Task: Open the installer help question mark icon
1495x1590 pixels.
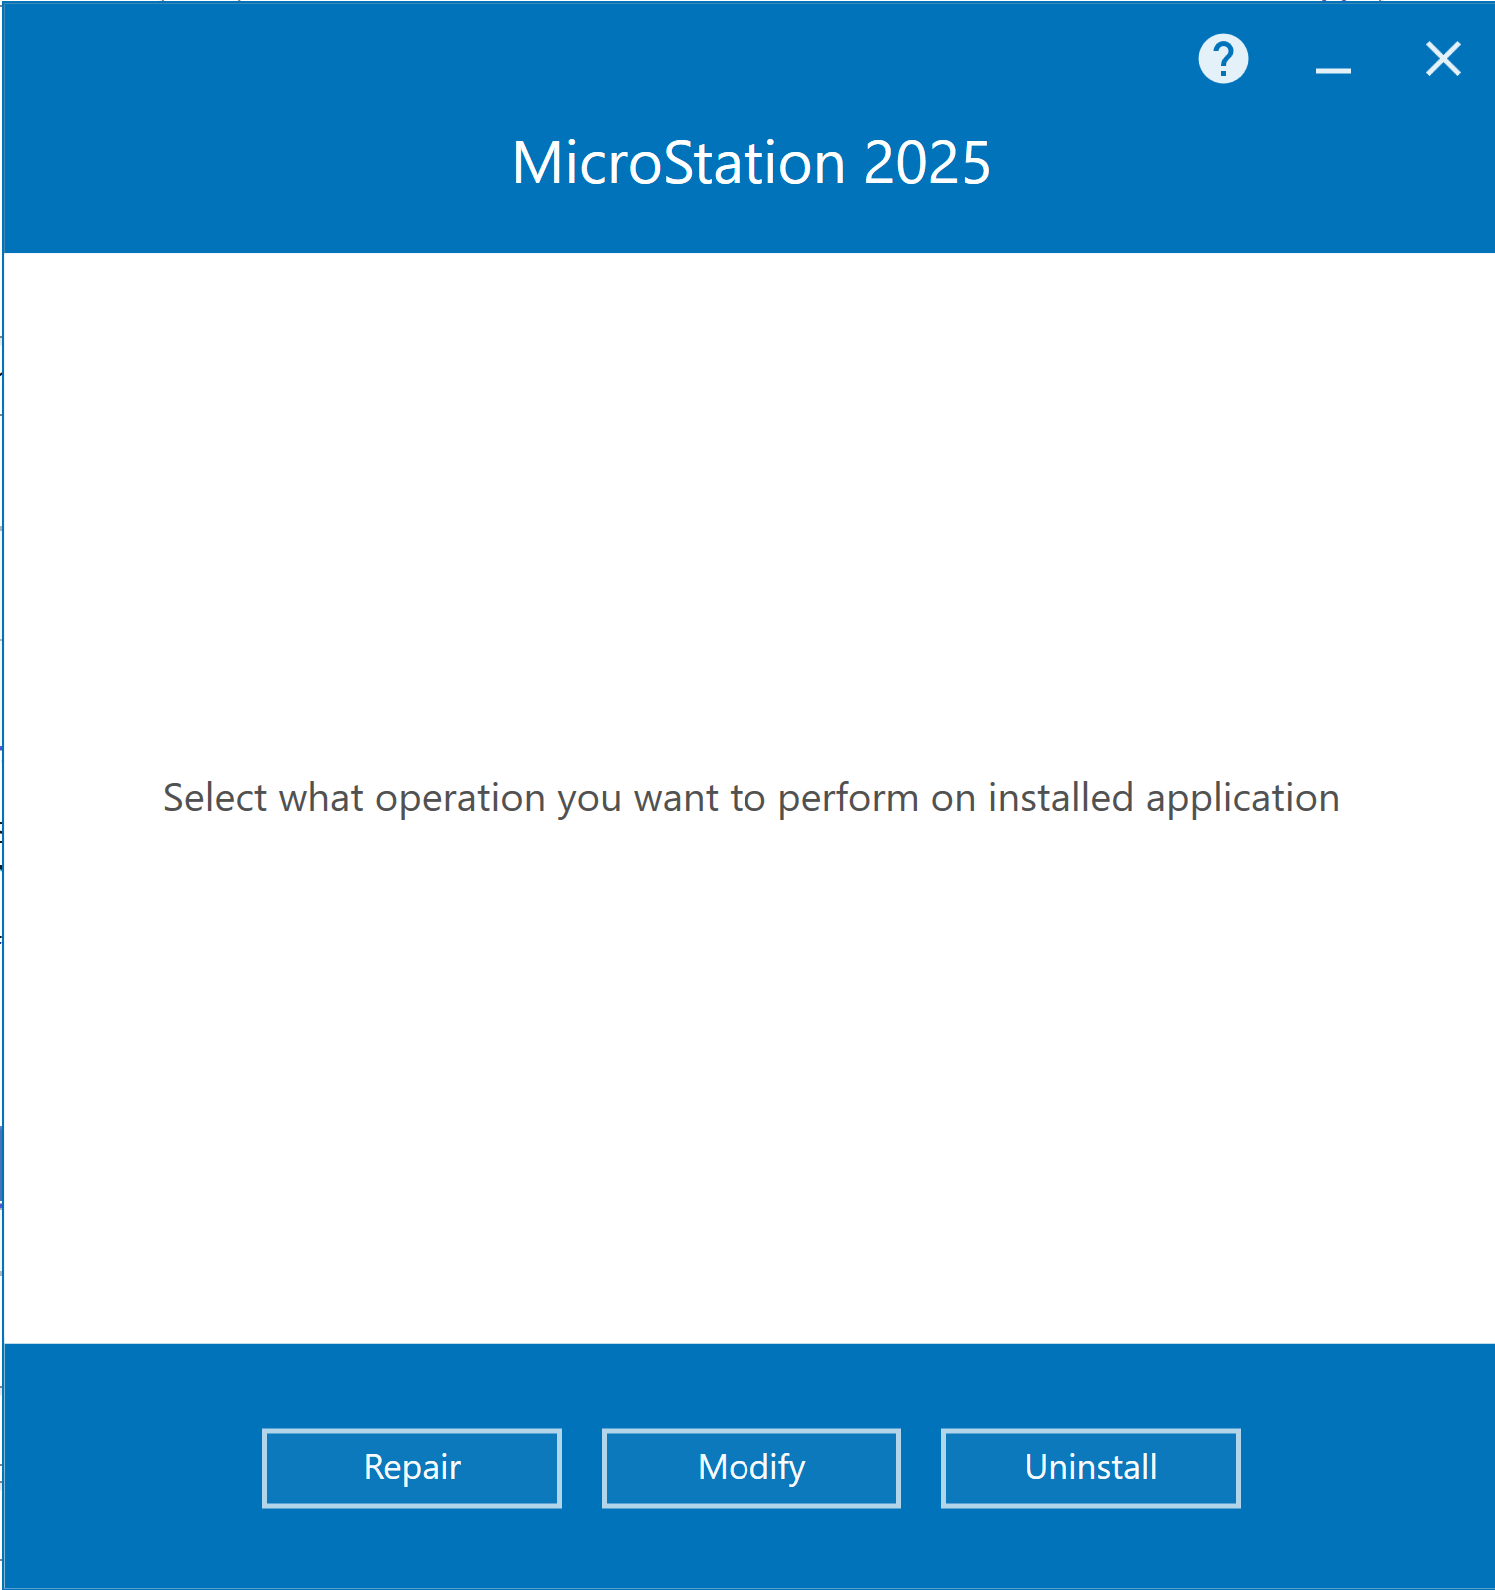Action: 1223,59
